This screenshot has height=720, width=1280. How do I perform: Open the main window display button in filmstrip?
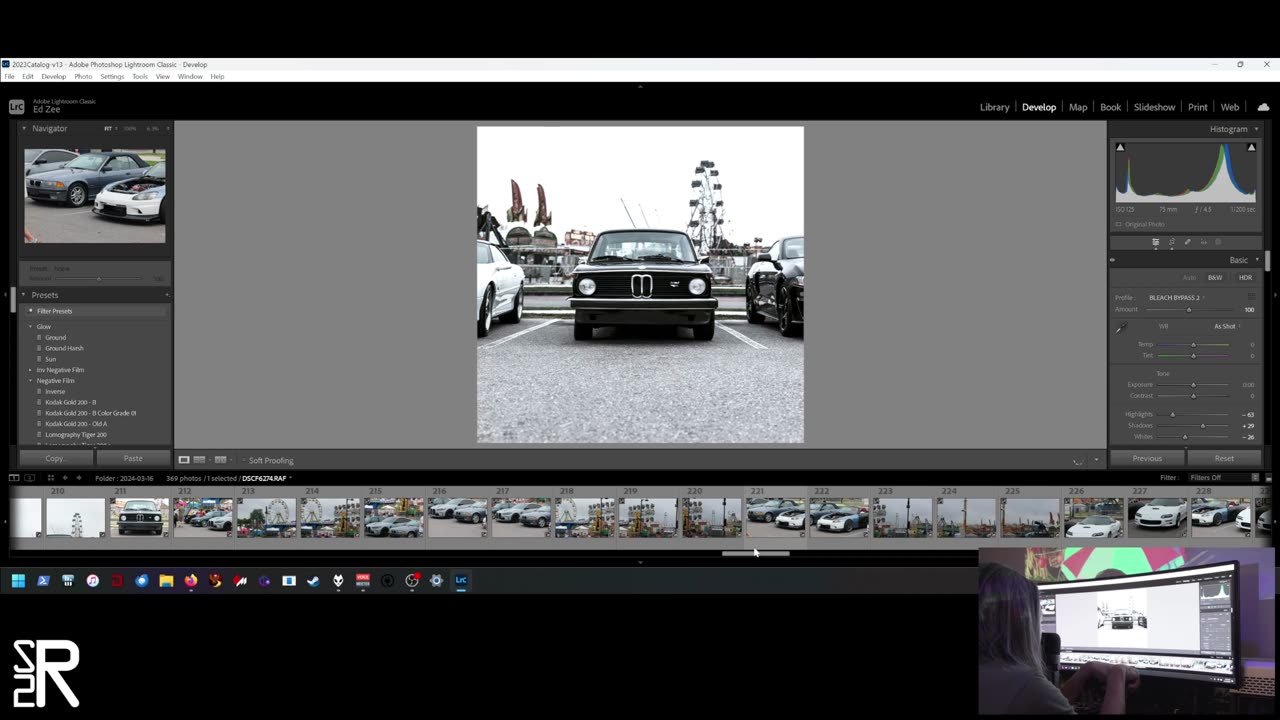pos(14,478)
